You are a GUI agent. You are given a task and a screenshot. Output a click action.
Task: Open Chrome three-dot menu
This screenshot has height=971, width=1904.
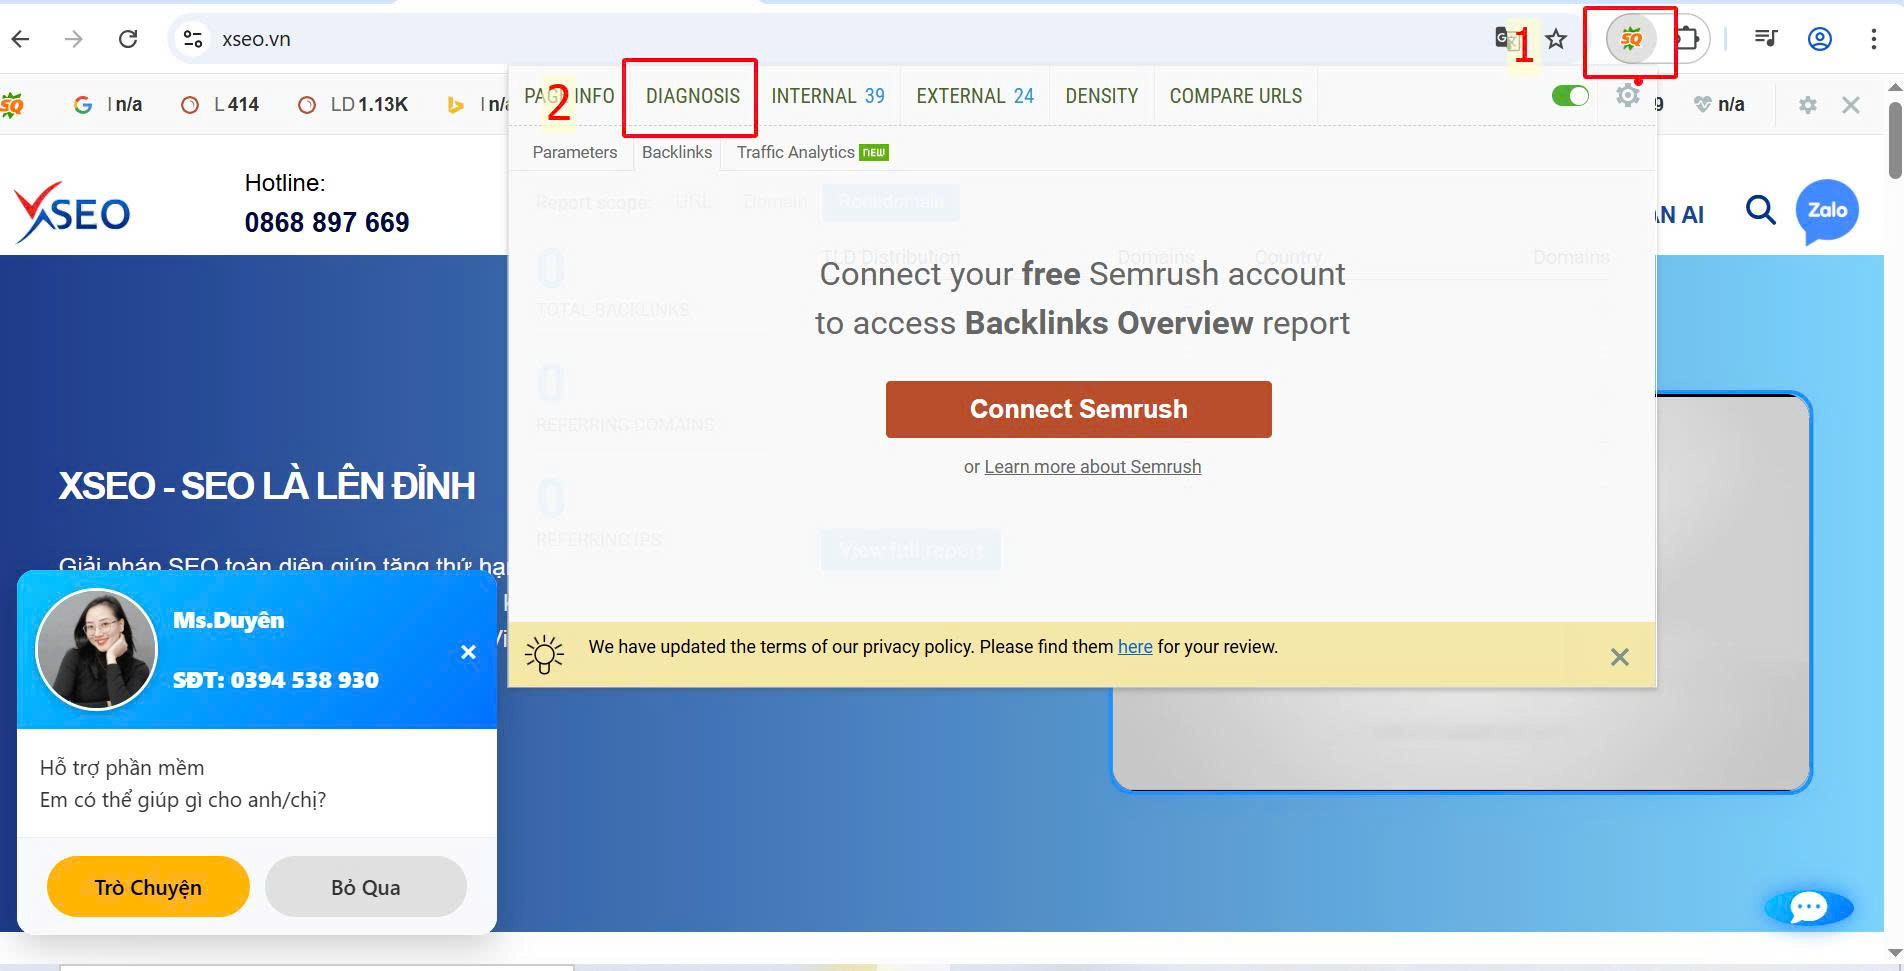click(x=1873, y=39)
